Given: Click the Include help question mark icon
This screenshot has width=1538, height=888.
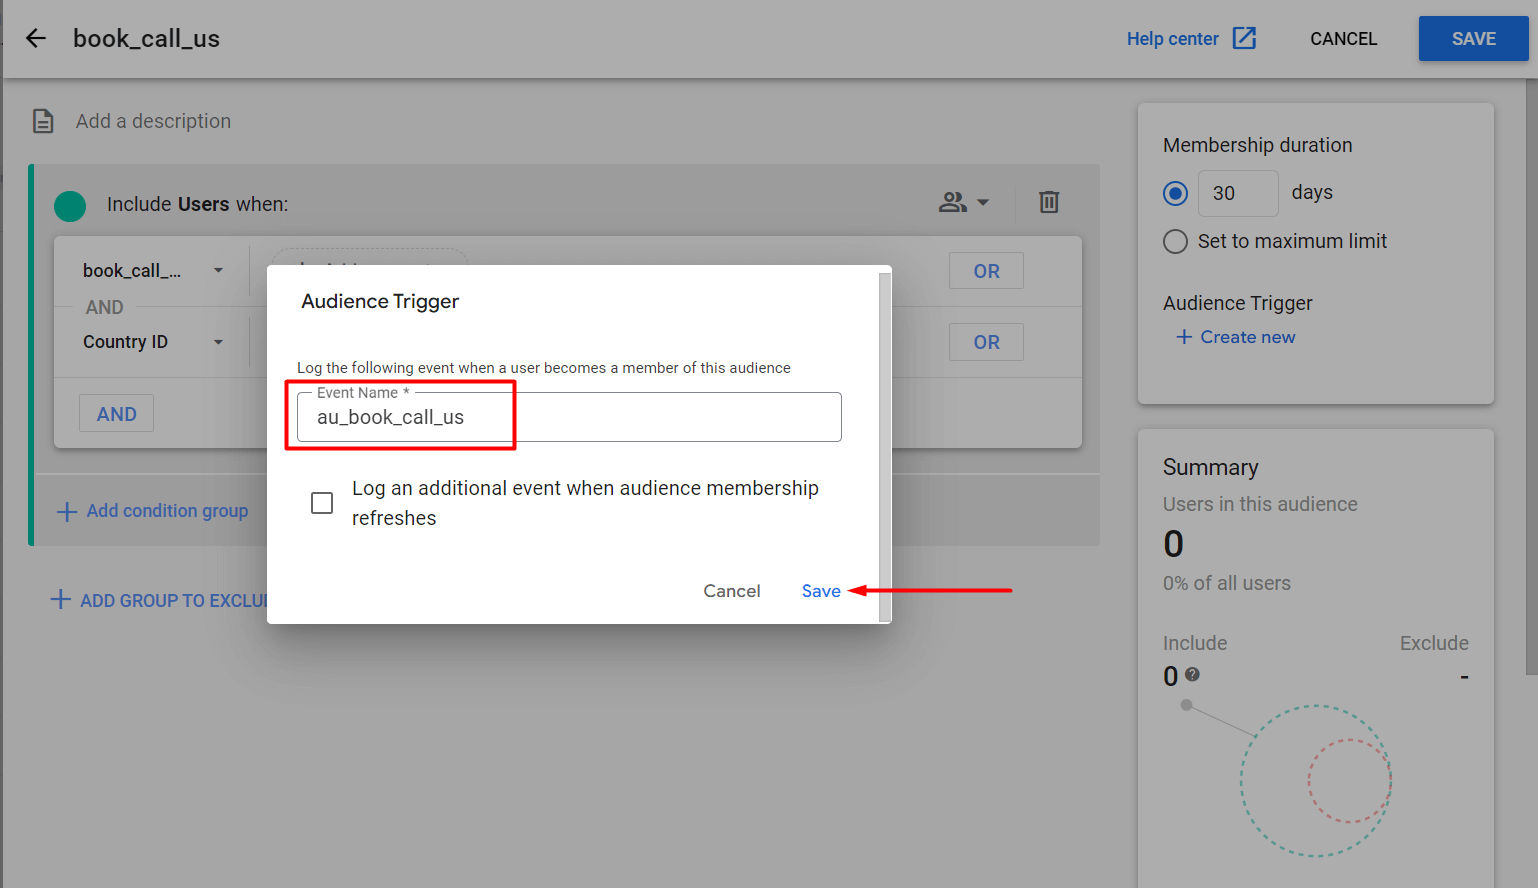Looking at the screenshot, I should point(1192,675).
